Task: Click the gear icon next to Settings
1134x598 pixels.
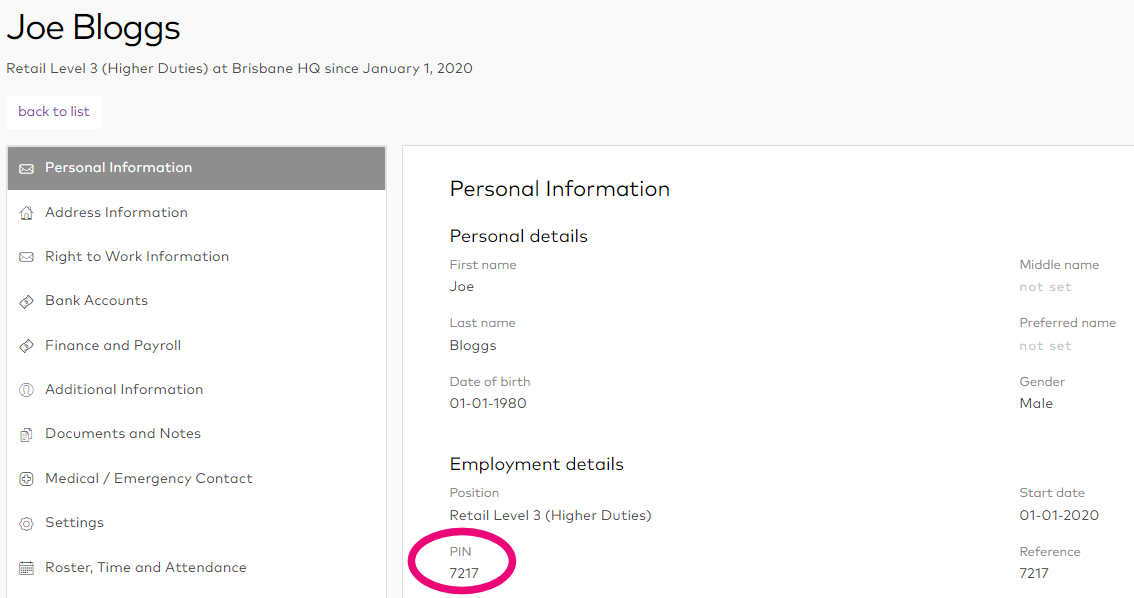Action: tap(27, 522)
